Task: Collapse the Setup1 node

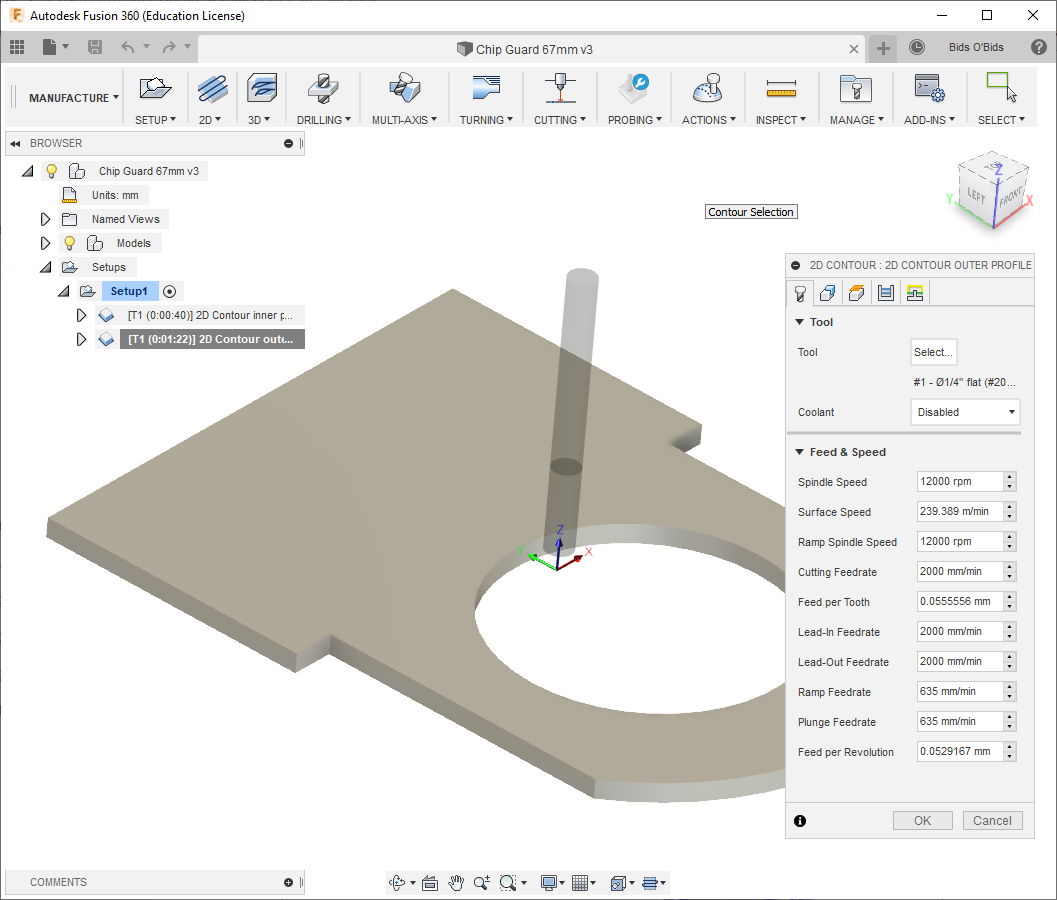Action: click(x=63, y=291)
